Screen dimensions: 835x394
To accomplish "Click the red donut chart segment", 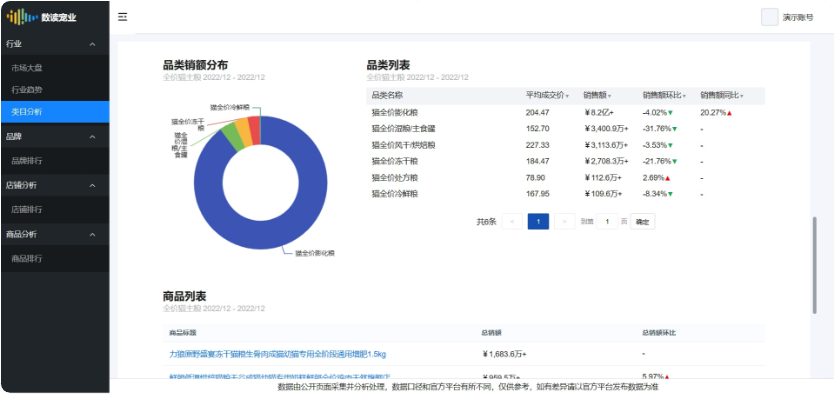I will point(255,129).
